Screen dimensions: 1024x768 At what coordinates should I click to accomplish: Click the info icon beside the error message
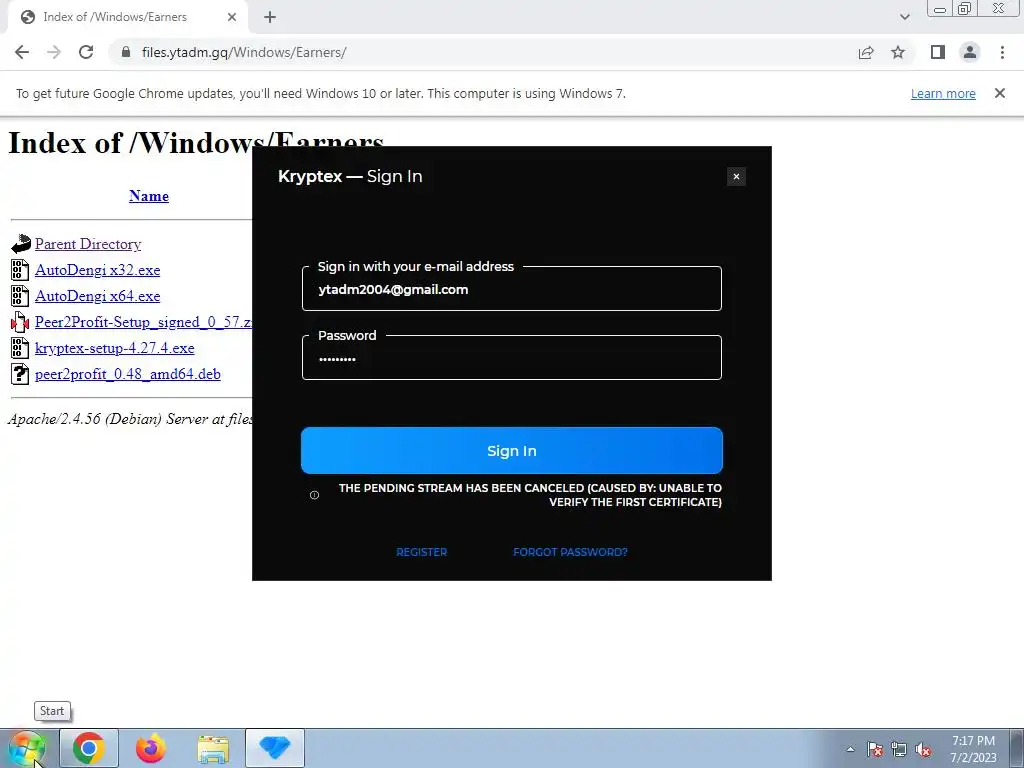[x=314, y=495]
